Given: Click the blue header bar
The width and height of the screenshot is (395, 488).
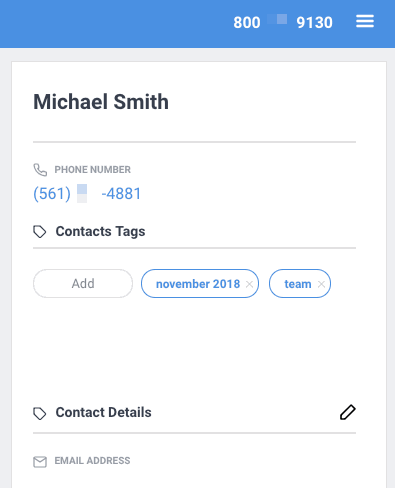Looking at the screenshot, I should (117, 24).
